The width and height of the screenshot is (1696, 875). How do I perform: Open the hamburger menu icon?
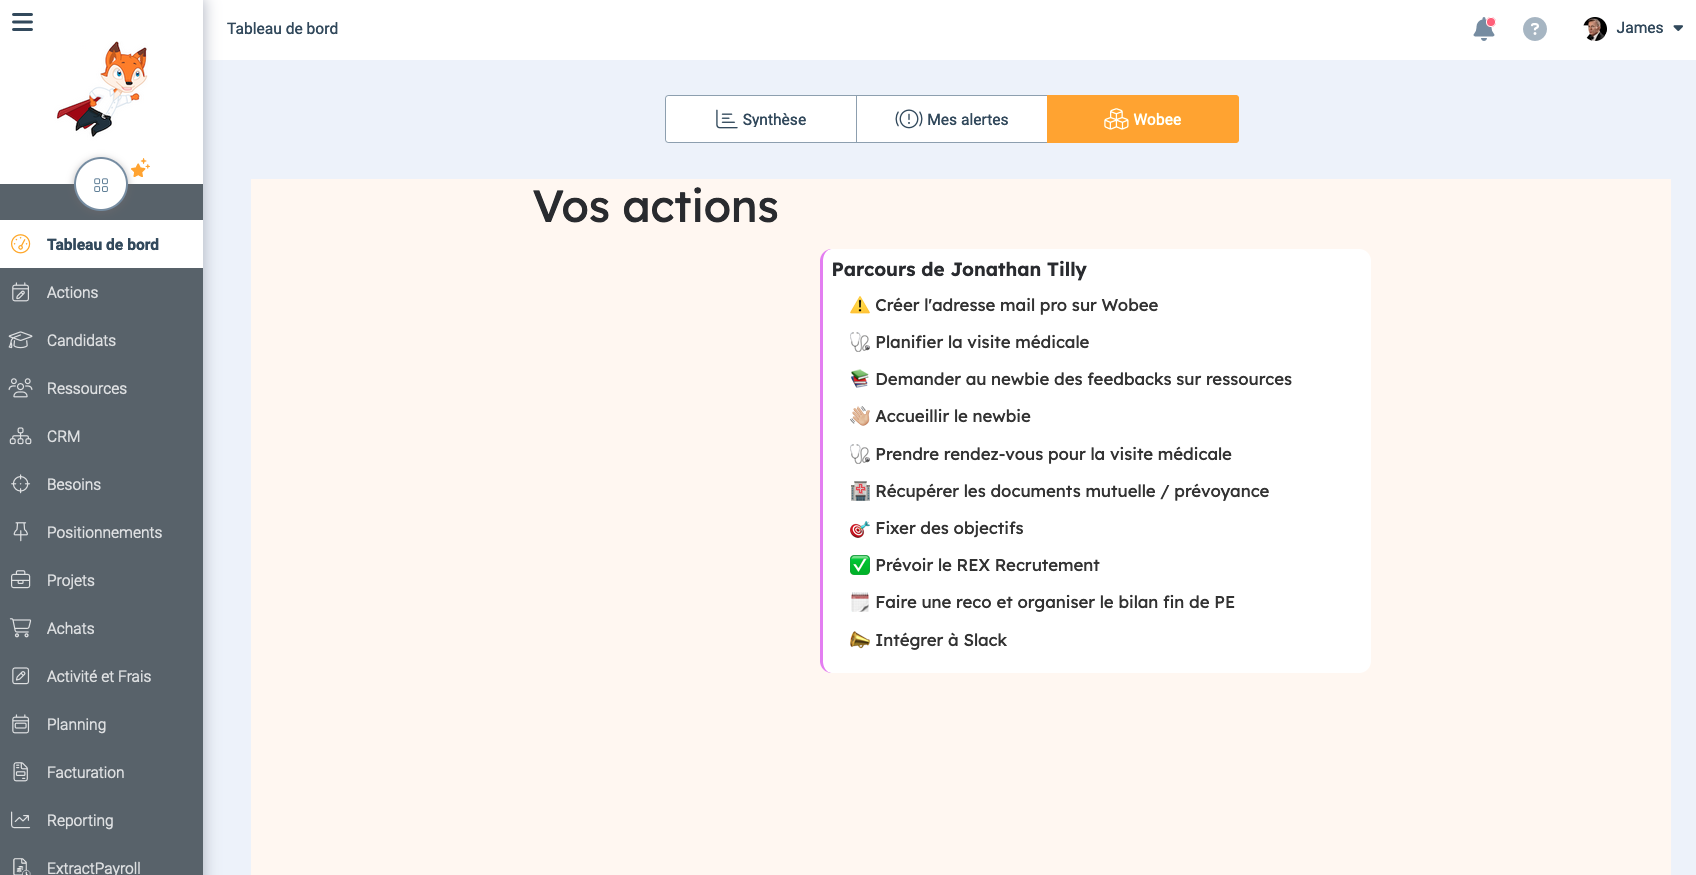(22, 22)
